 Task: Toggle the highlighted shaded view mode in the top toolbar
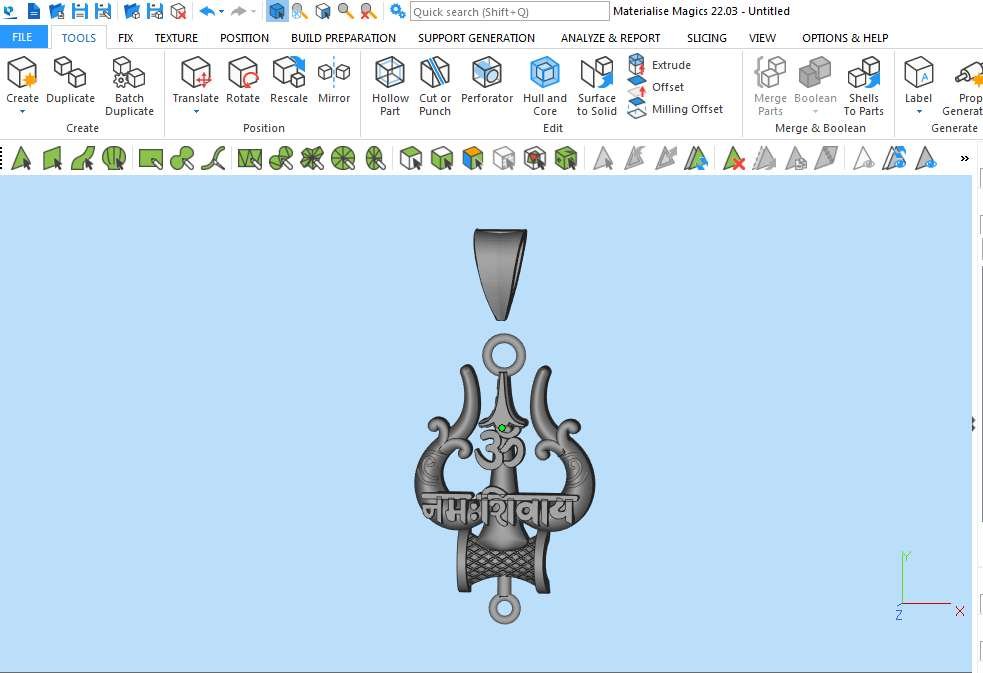coord(277,11)
